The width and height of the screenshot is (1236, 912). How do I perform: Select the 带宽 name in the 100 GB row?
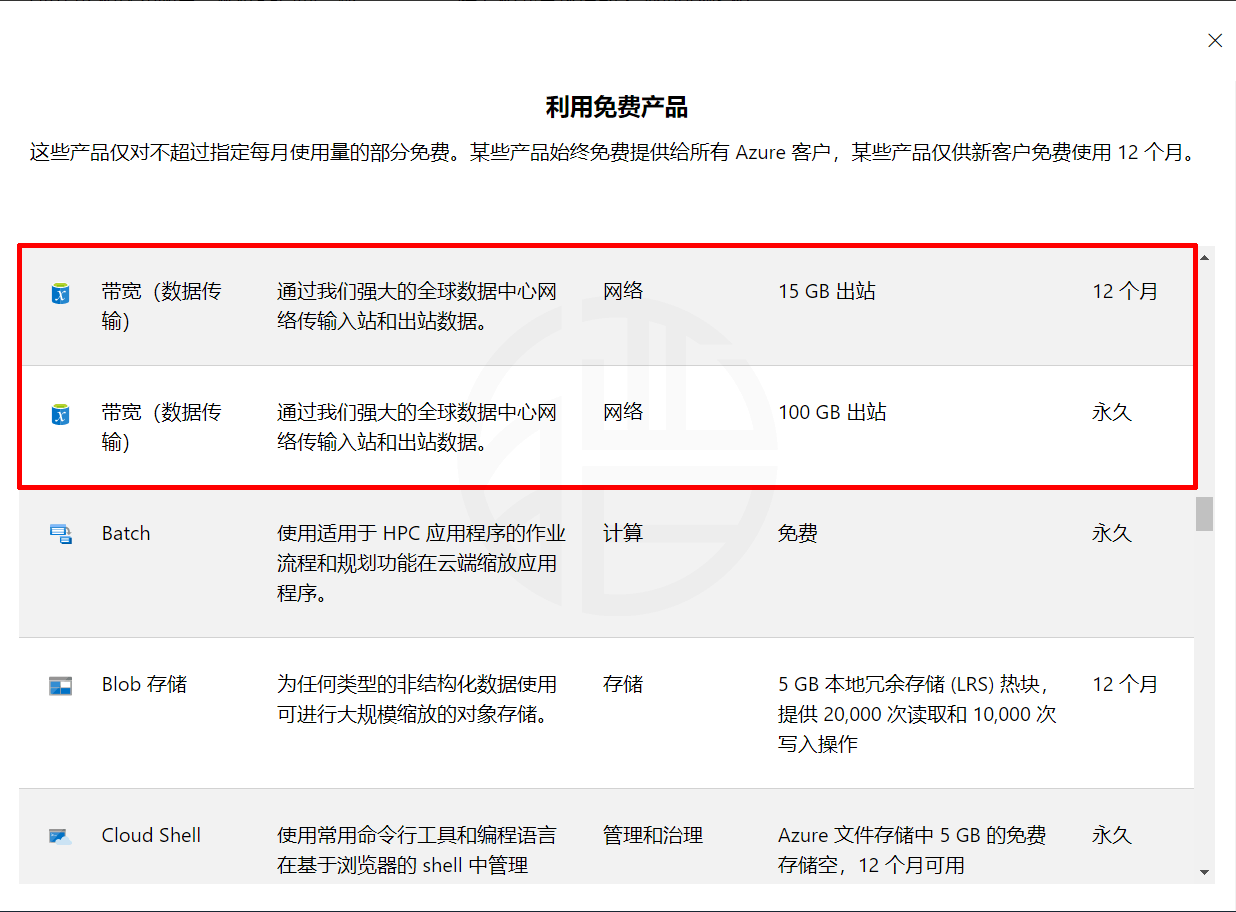[162, 427]
